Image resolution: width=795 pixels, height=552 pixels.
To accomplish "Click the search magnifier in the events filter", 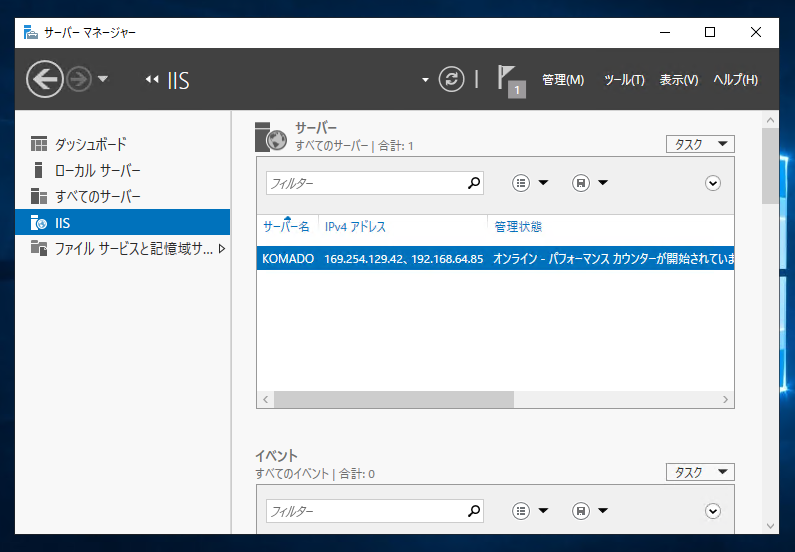I will coord(474,511).
